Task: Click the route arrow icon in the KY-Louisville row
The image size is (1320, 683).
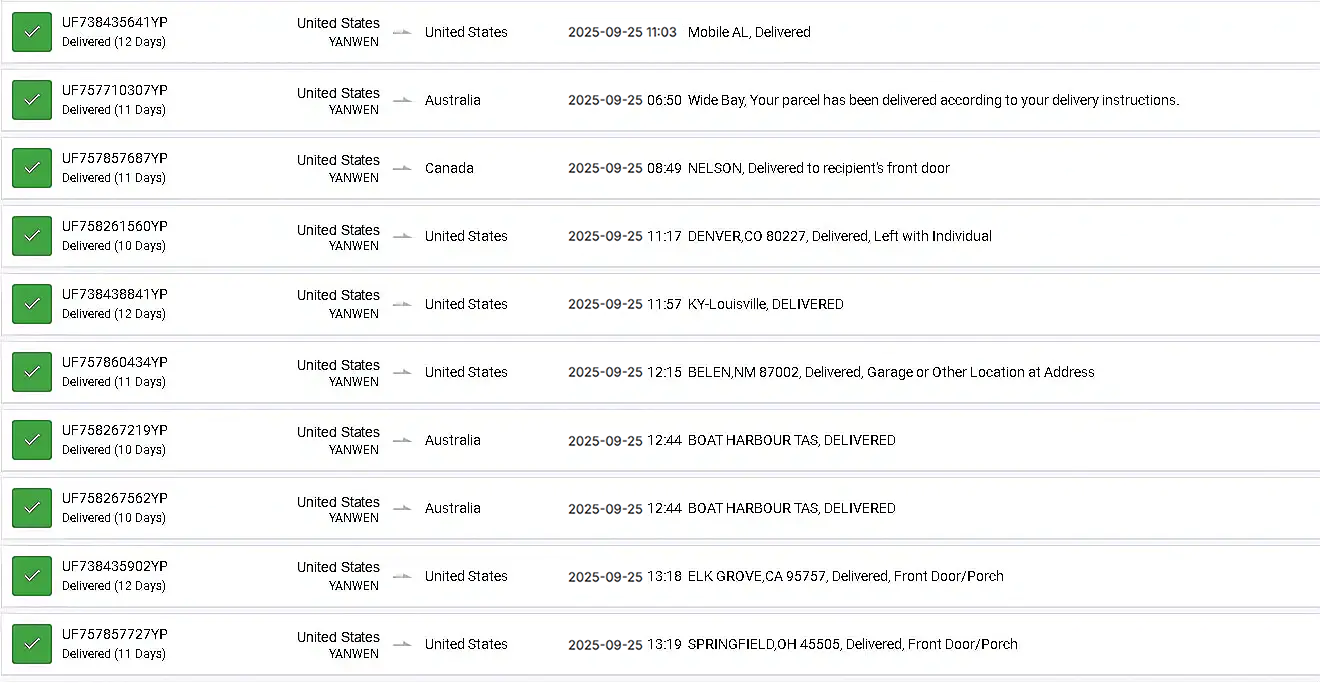Action: pos(402,304)
